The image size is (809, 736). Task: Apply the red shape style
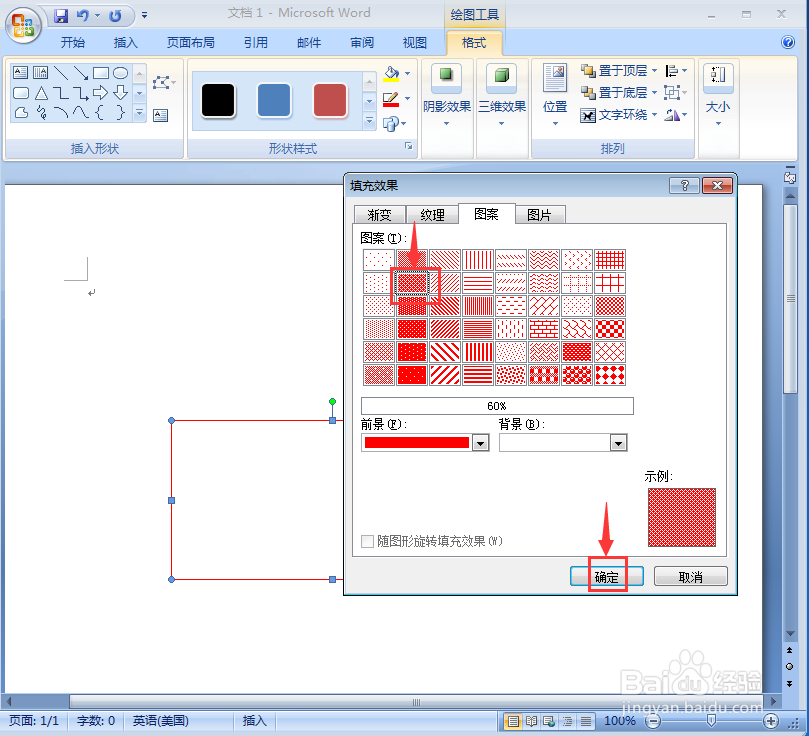[x=330, y=100]
